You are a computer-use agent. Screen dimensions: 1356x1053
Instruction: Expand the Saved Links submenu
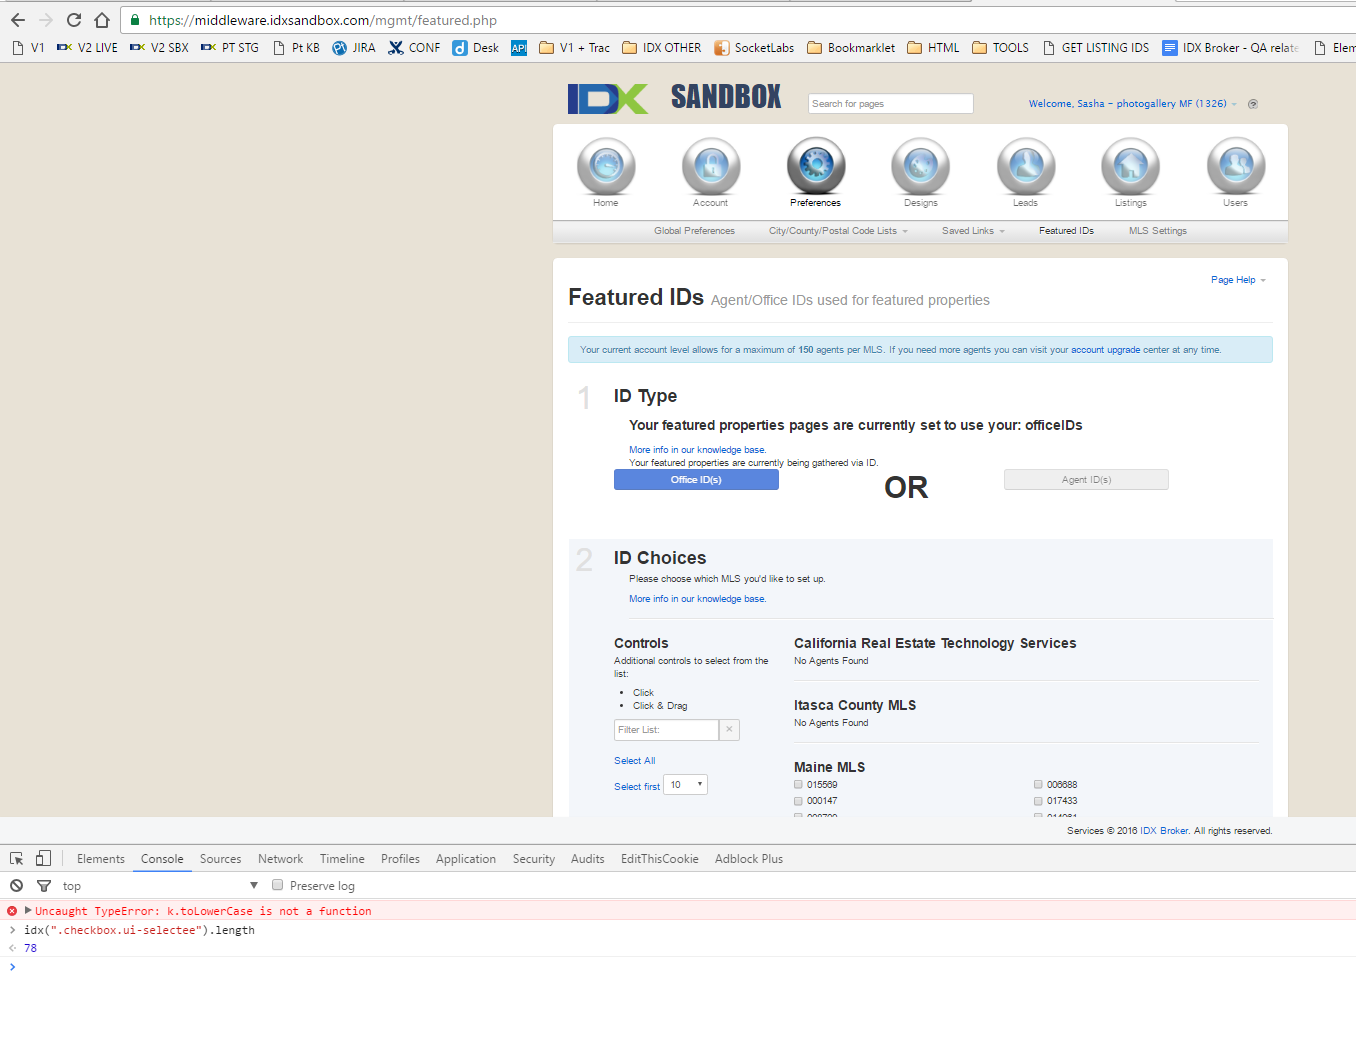(973, 231)
